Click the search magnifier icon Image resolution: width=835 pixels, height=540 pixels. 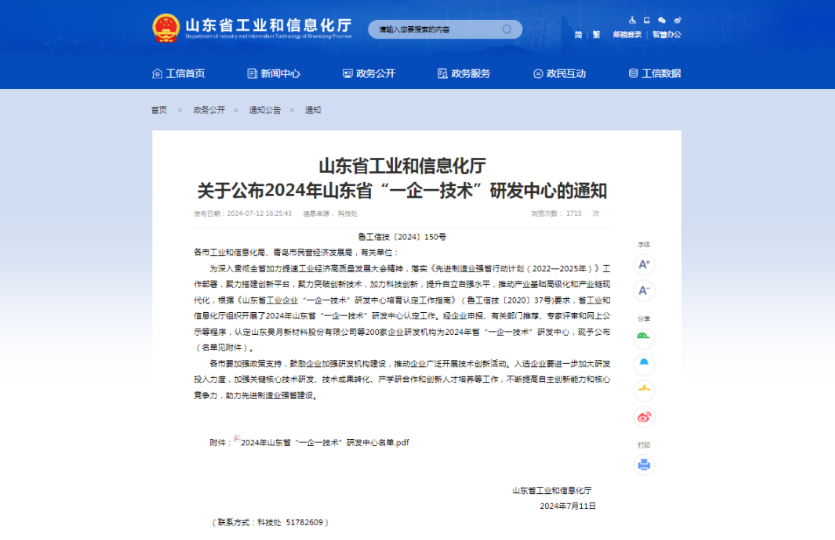(507, 29)
